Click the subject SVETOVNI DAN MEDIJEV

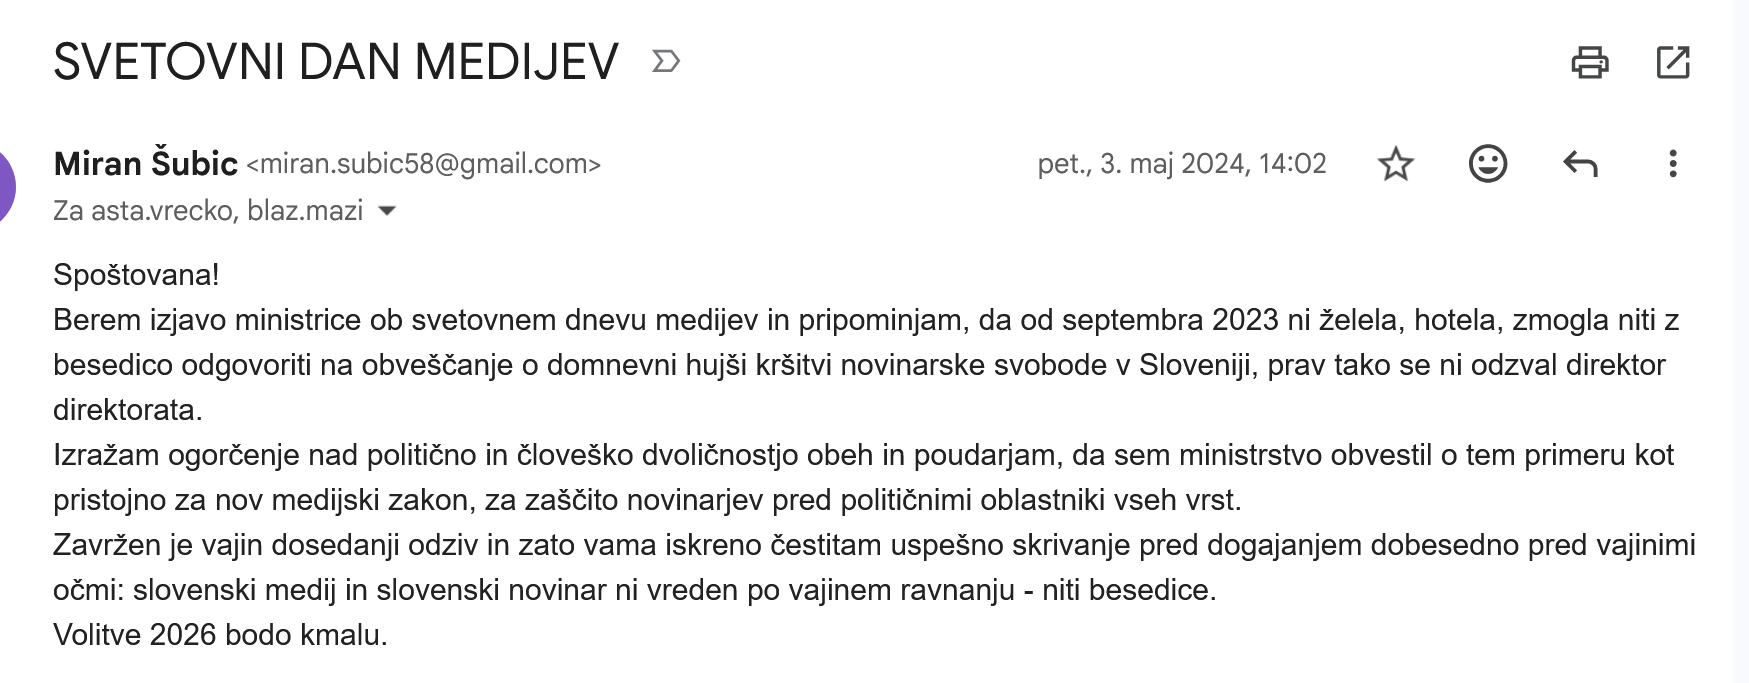point(336,62)
